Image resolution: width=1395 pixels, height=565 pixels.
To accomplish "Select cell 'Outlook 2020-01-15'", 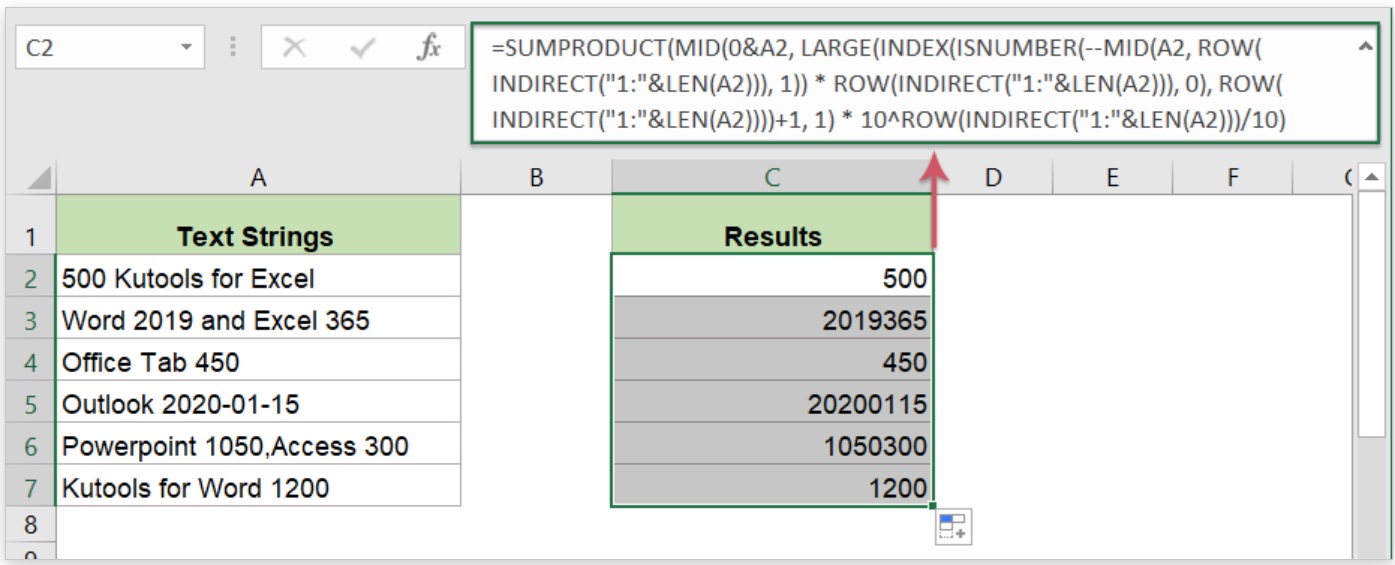I will 259,402.
